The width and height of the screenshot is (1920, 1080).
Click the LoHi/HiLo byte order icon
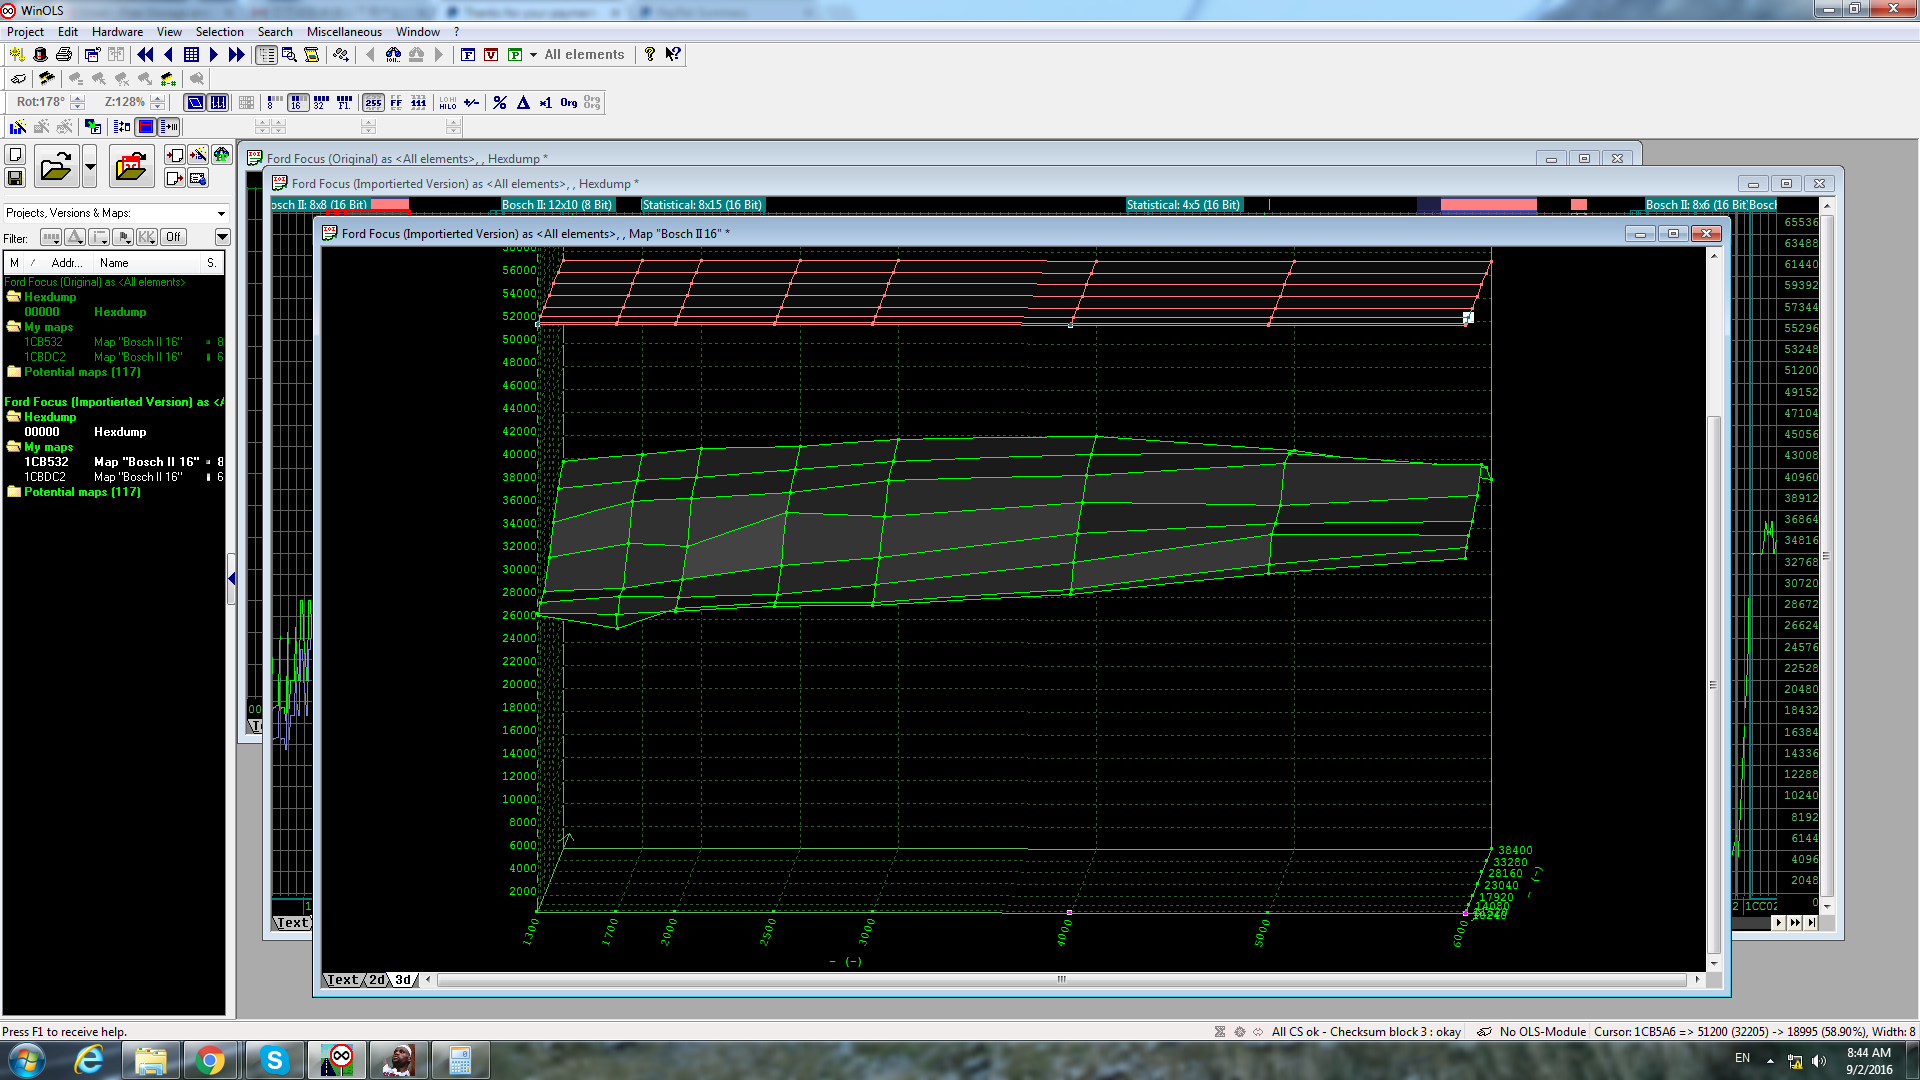448,103
